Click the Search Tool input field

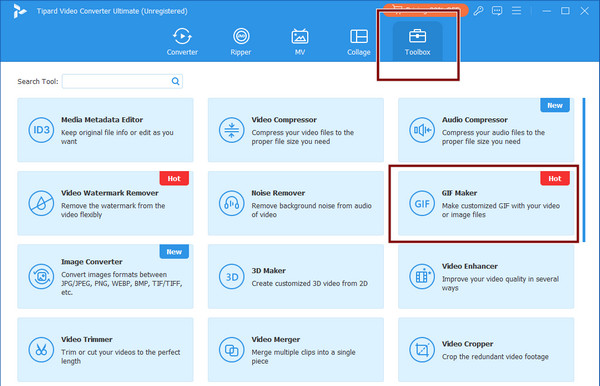(x=122, y=81)
